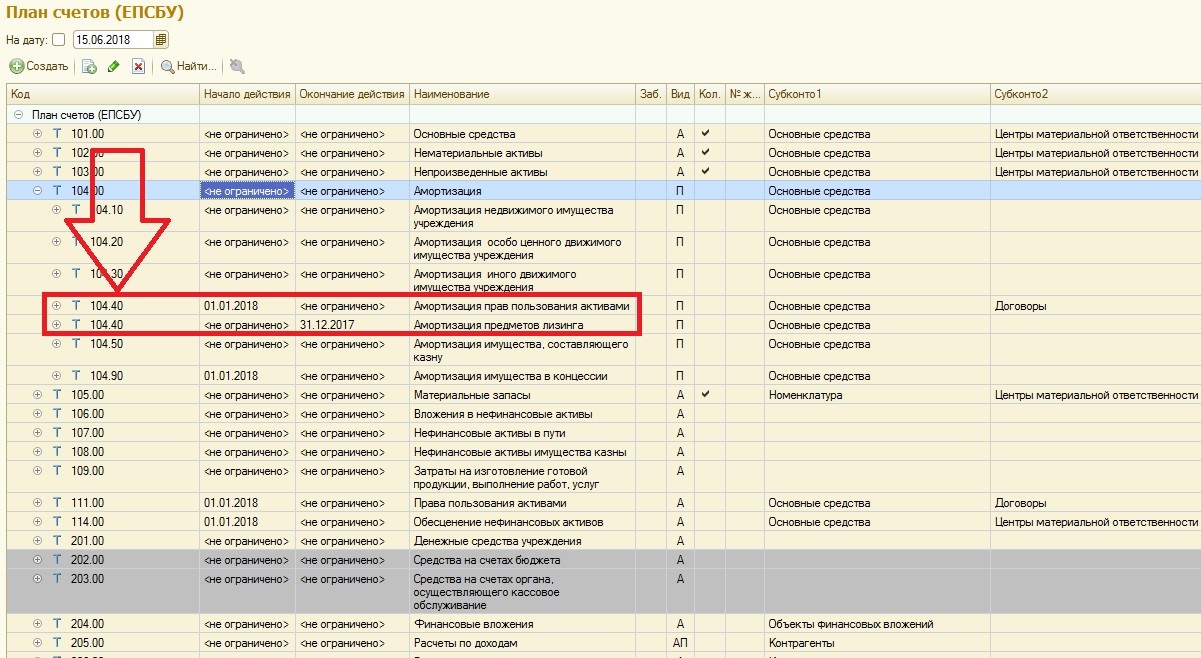Click the account icon of row 106.00
Screen dimensions: 1201x658
(57, 414)
